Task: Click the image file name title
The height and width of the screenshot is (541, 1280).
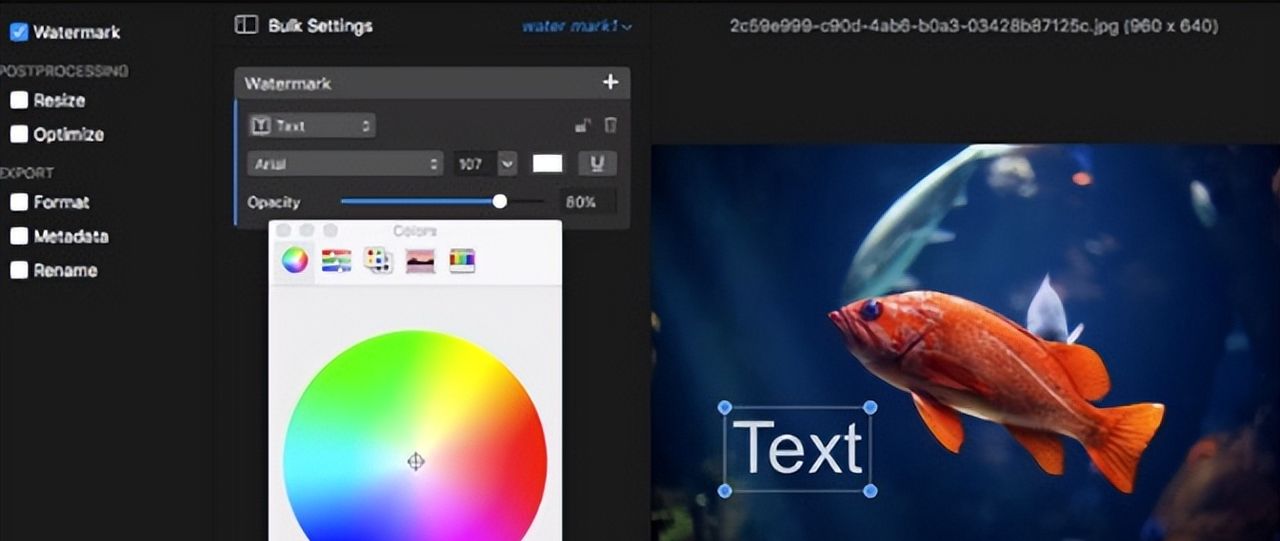Action: (x=974, y=26)
